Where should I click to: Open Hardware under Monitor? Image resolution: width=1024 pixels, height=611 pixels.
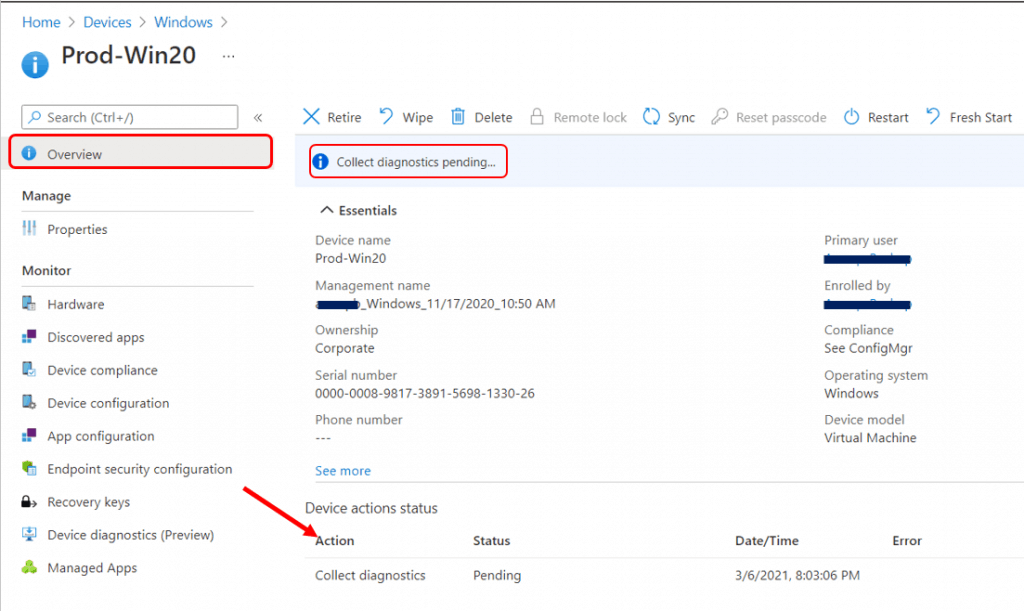pos(76,304)
